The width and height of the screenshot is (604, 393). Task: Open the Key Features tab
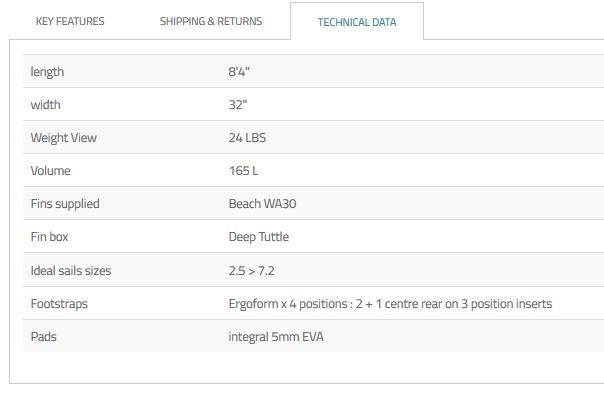point(70,21)
